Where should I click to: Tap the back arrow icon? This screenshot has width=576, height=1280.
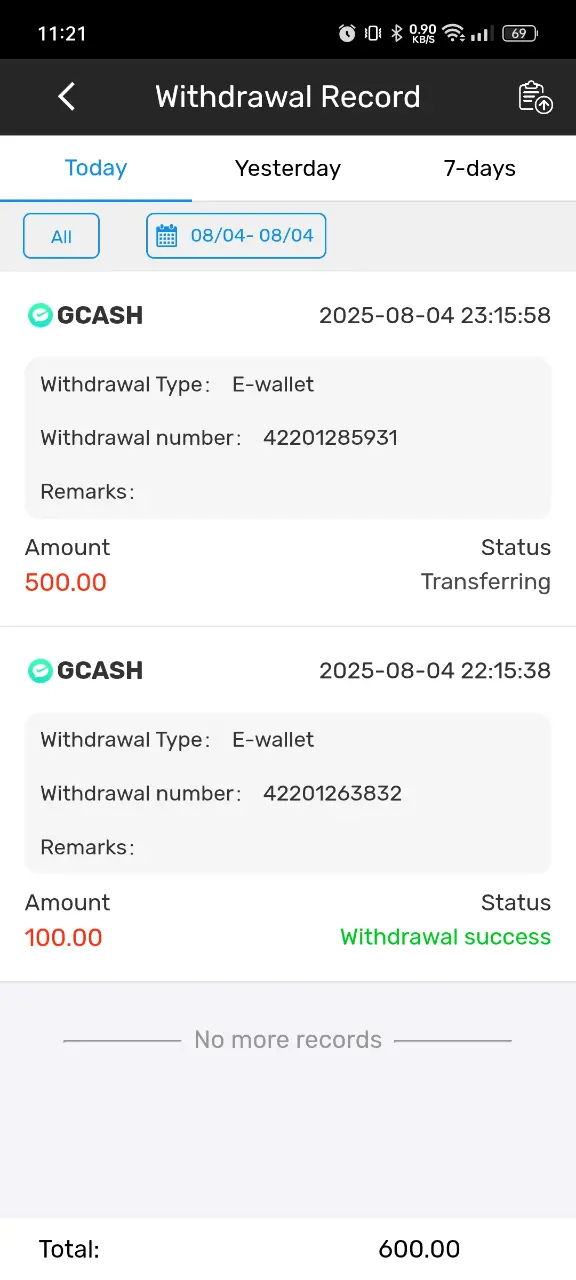(x=67, y=97)
